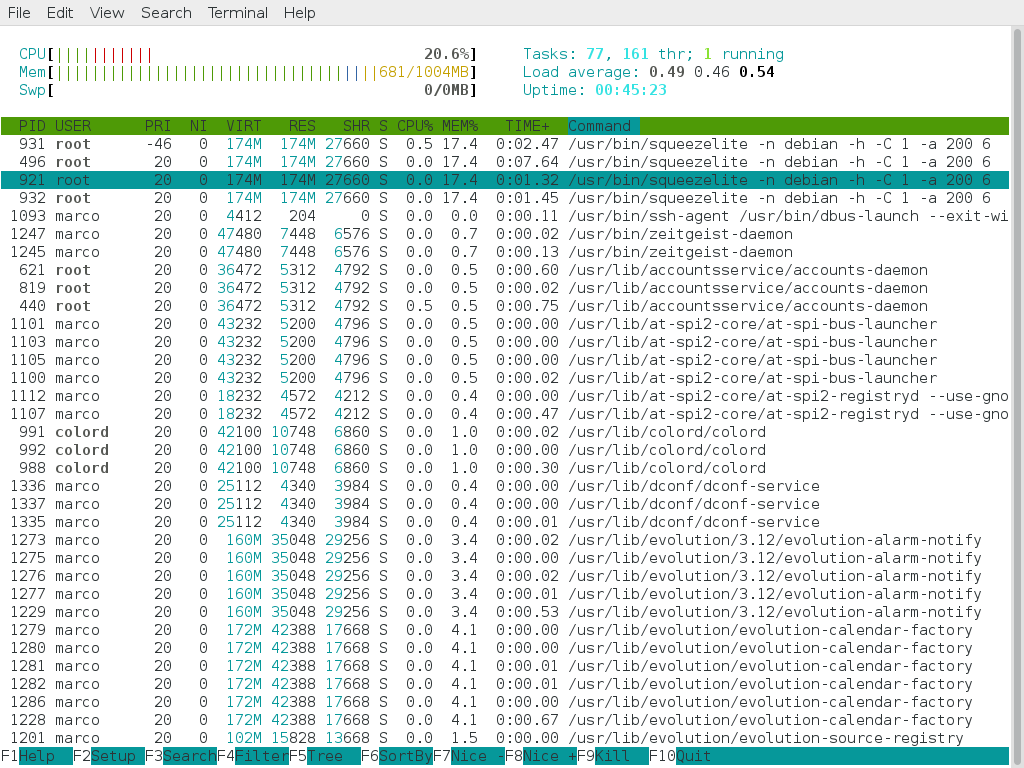Select evolution-source-registry process PID 1201
Image resolution: width=1024 pixels, height=768 pixels.
pos(505,739)
